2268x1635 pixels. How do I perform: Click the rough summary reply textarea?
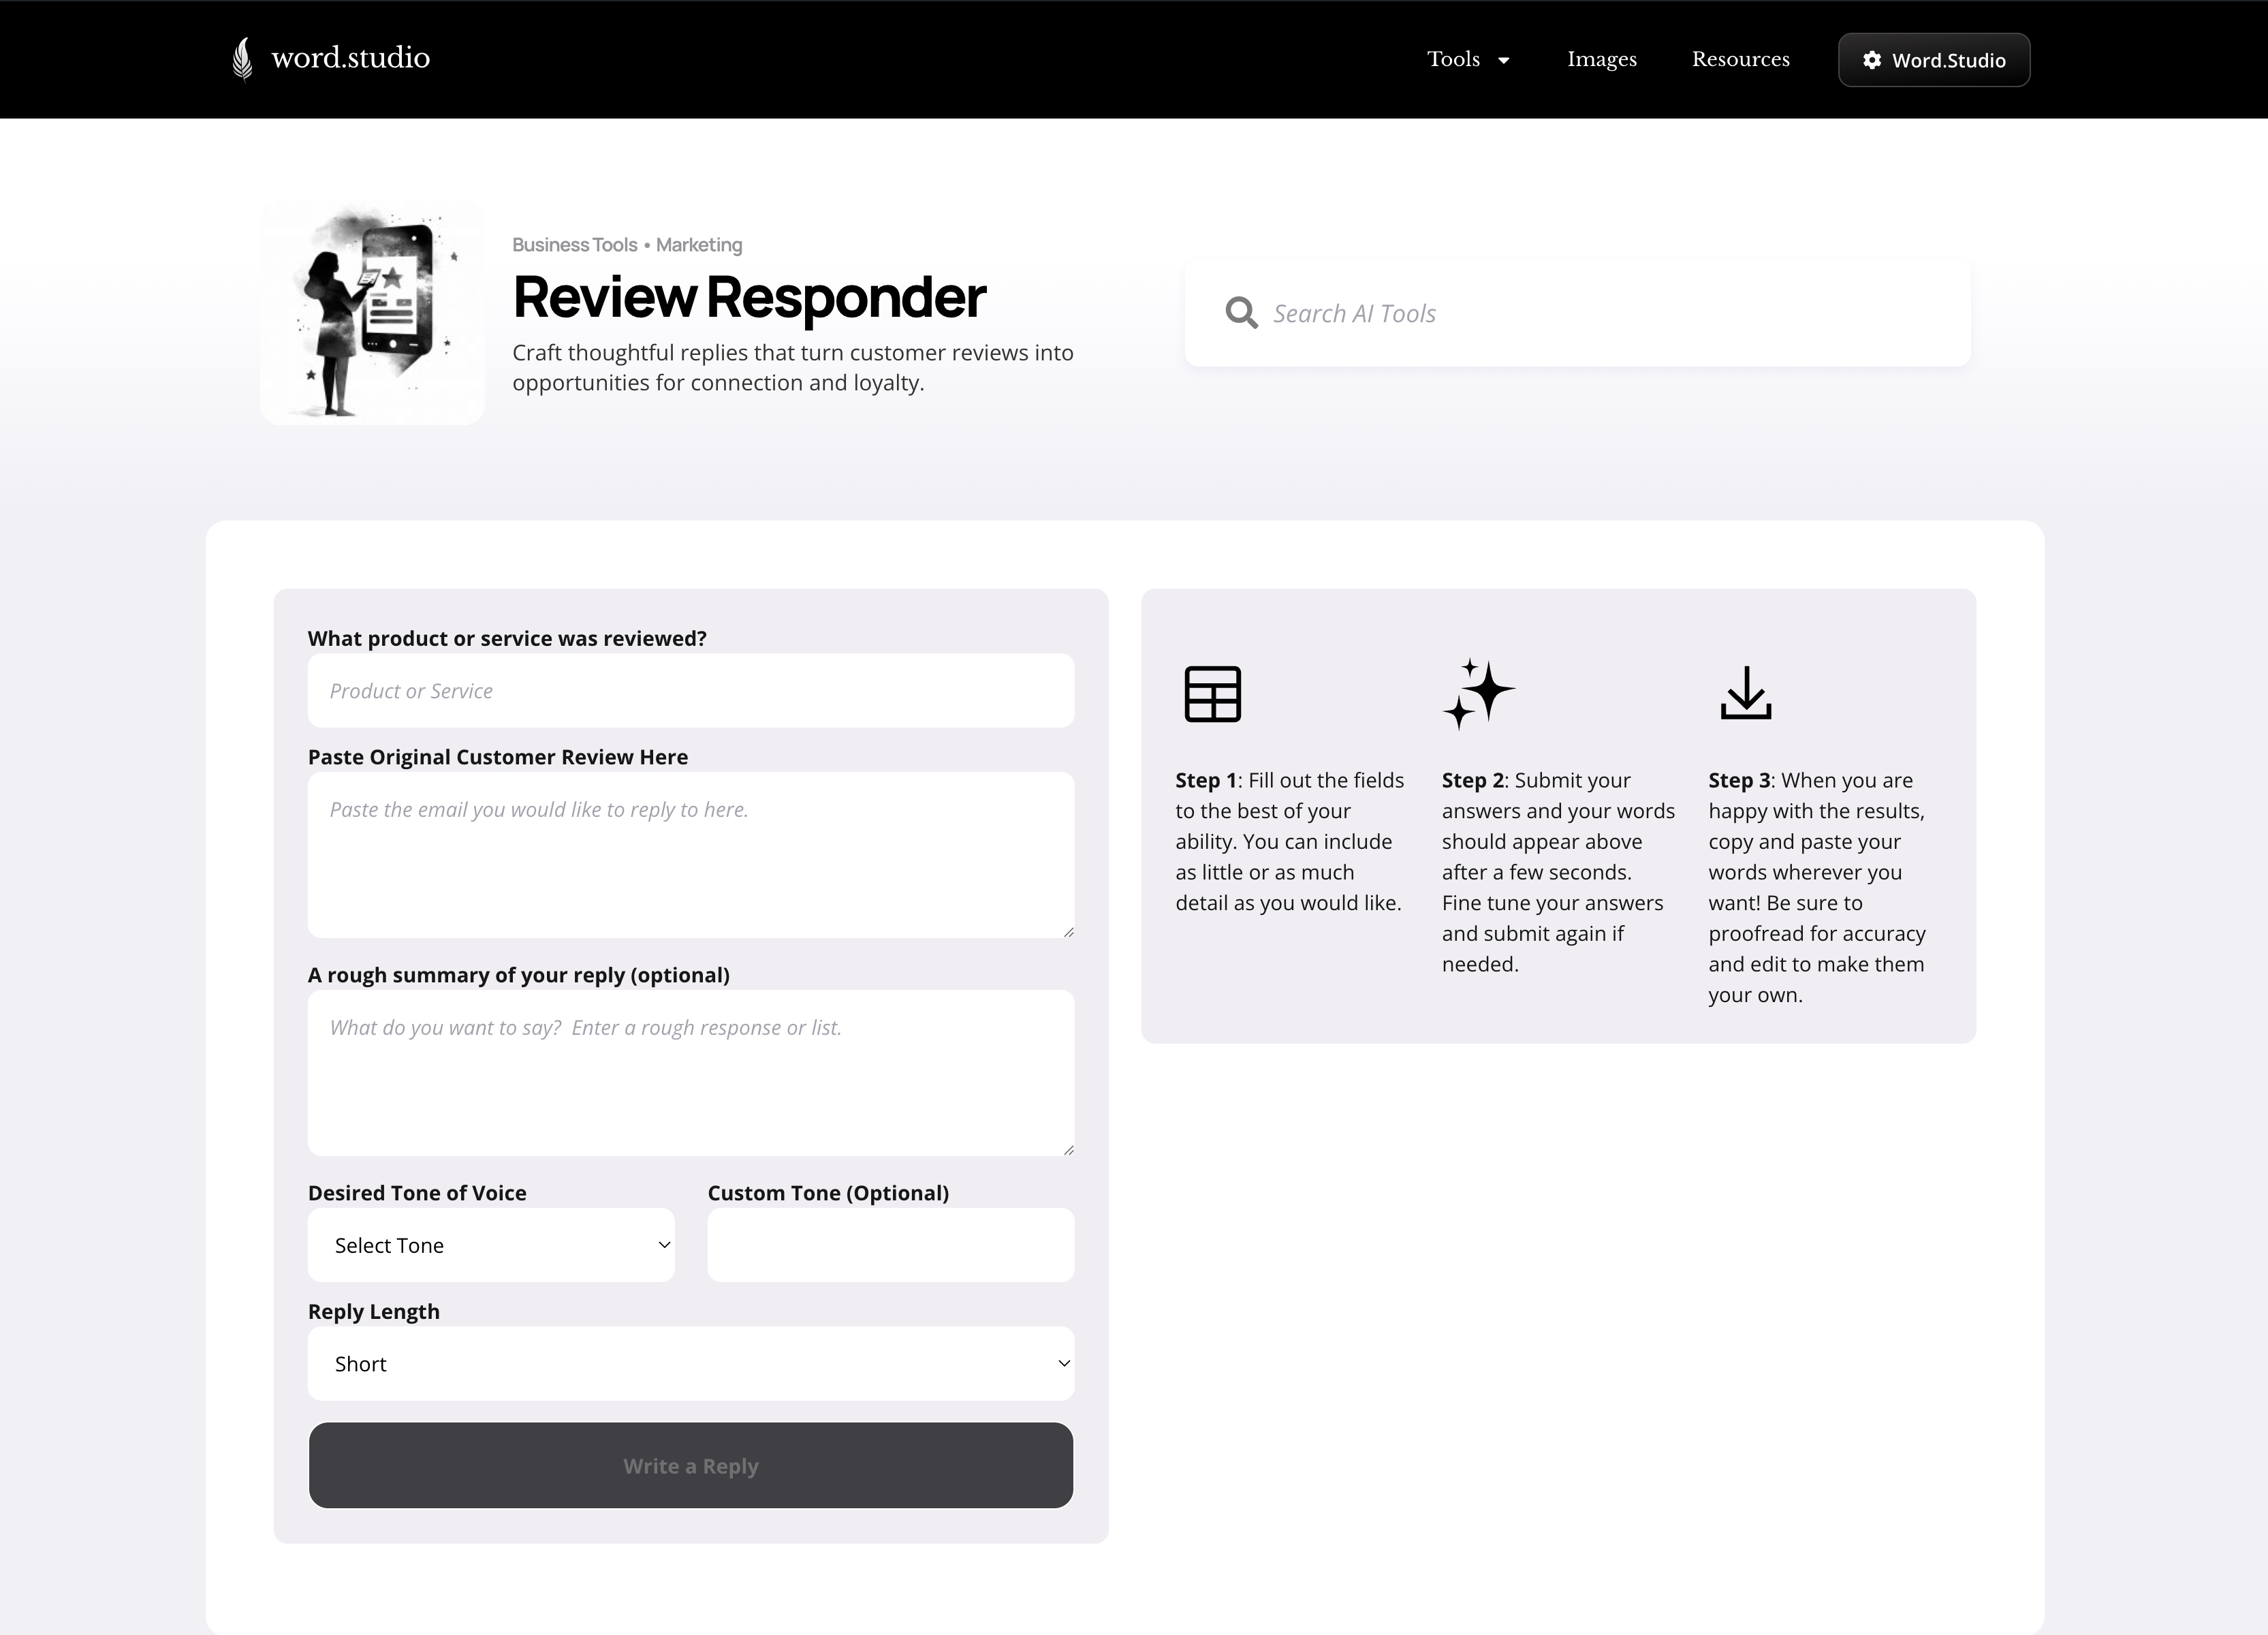pos(690,1073)
